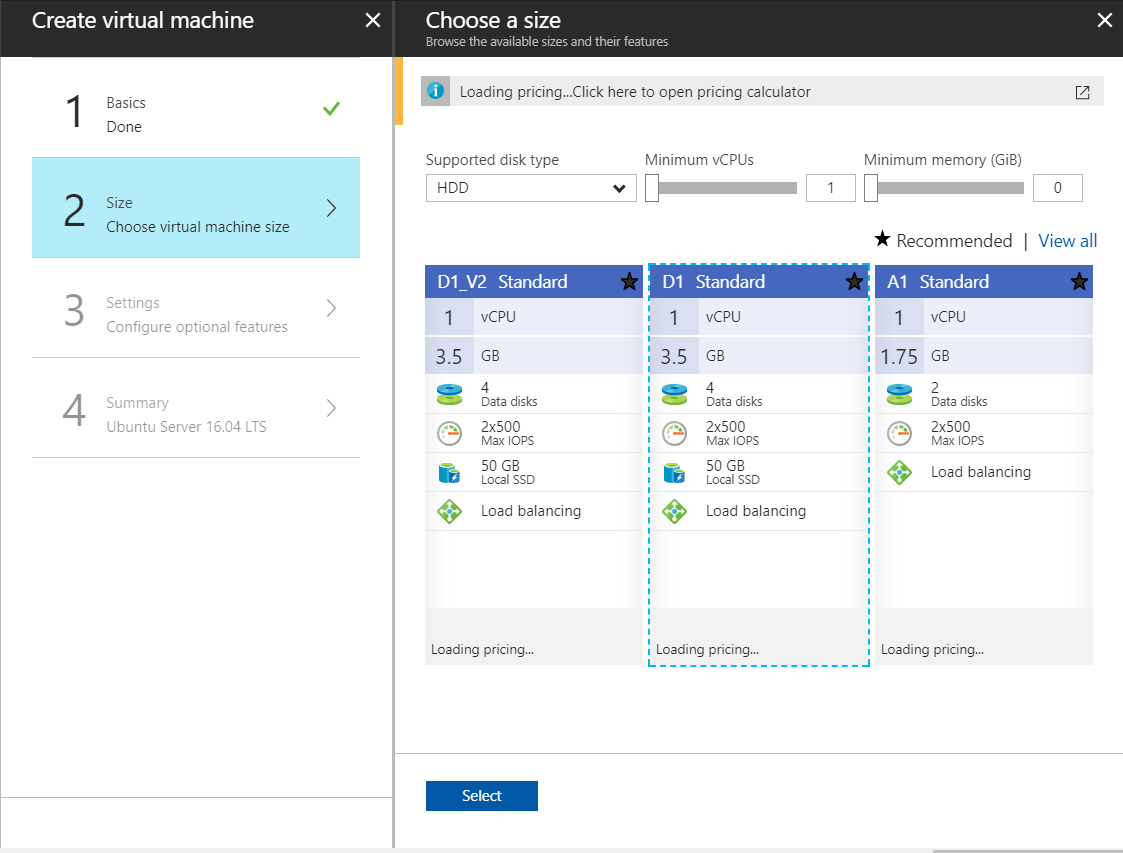Image resolution: width=1123 pixels, height=853 pixels.
Task: Click star icon on A1 Standard card
Action: [x=1079, y=281]
